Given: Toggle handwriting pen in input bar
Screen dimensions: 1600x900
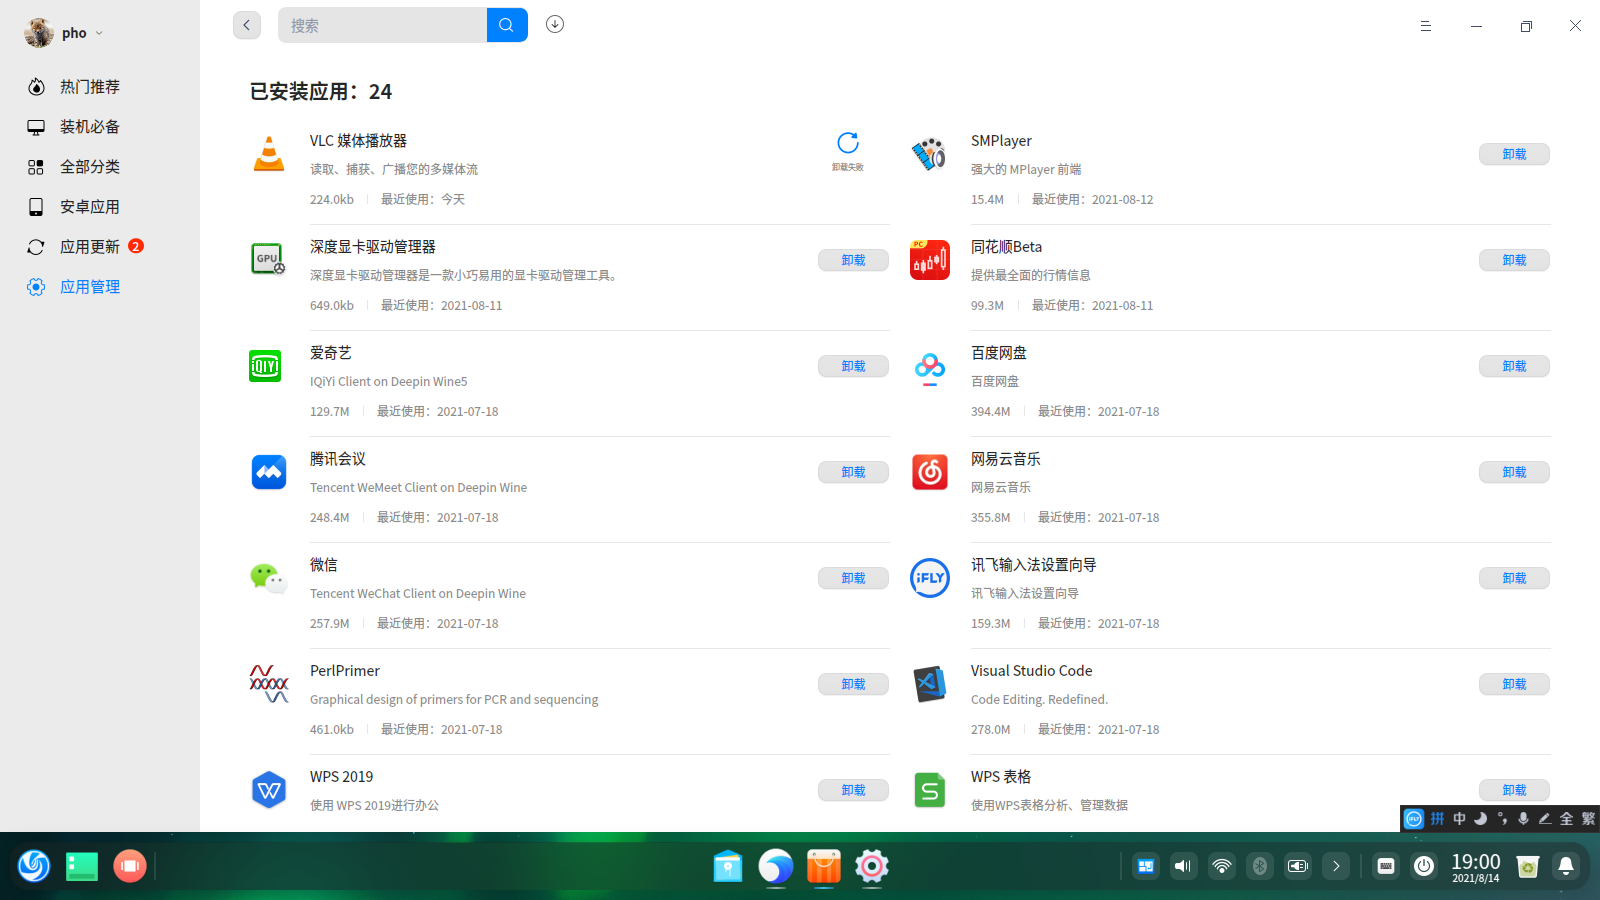Looking at the screenshot, I should pyautogui.click(x=1545, y=819).
